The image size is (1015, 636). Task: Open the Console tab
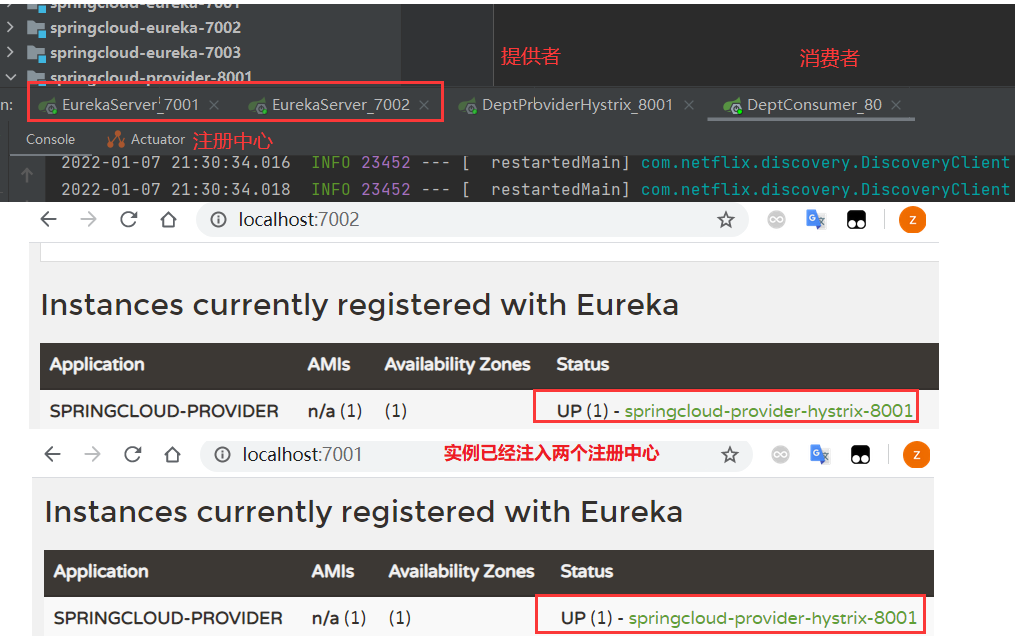[50, 139]
